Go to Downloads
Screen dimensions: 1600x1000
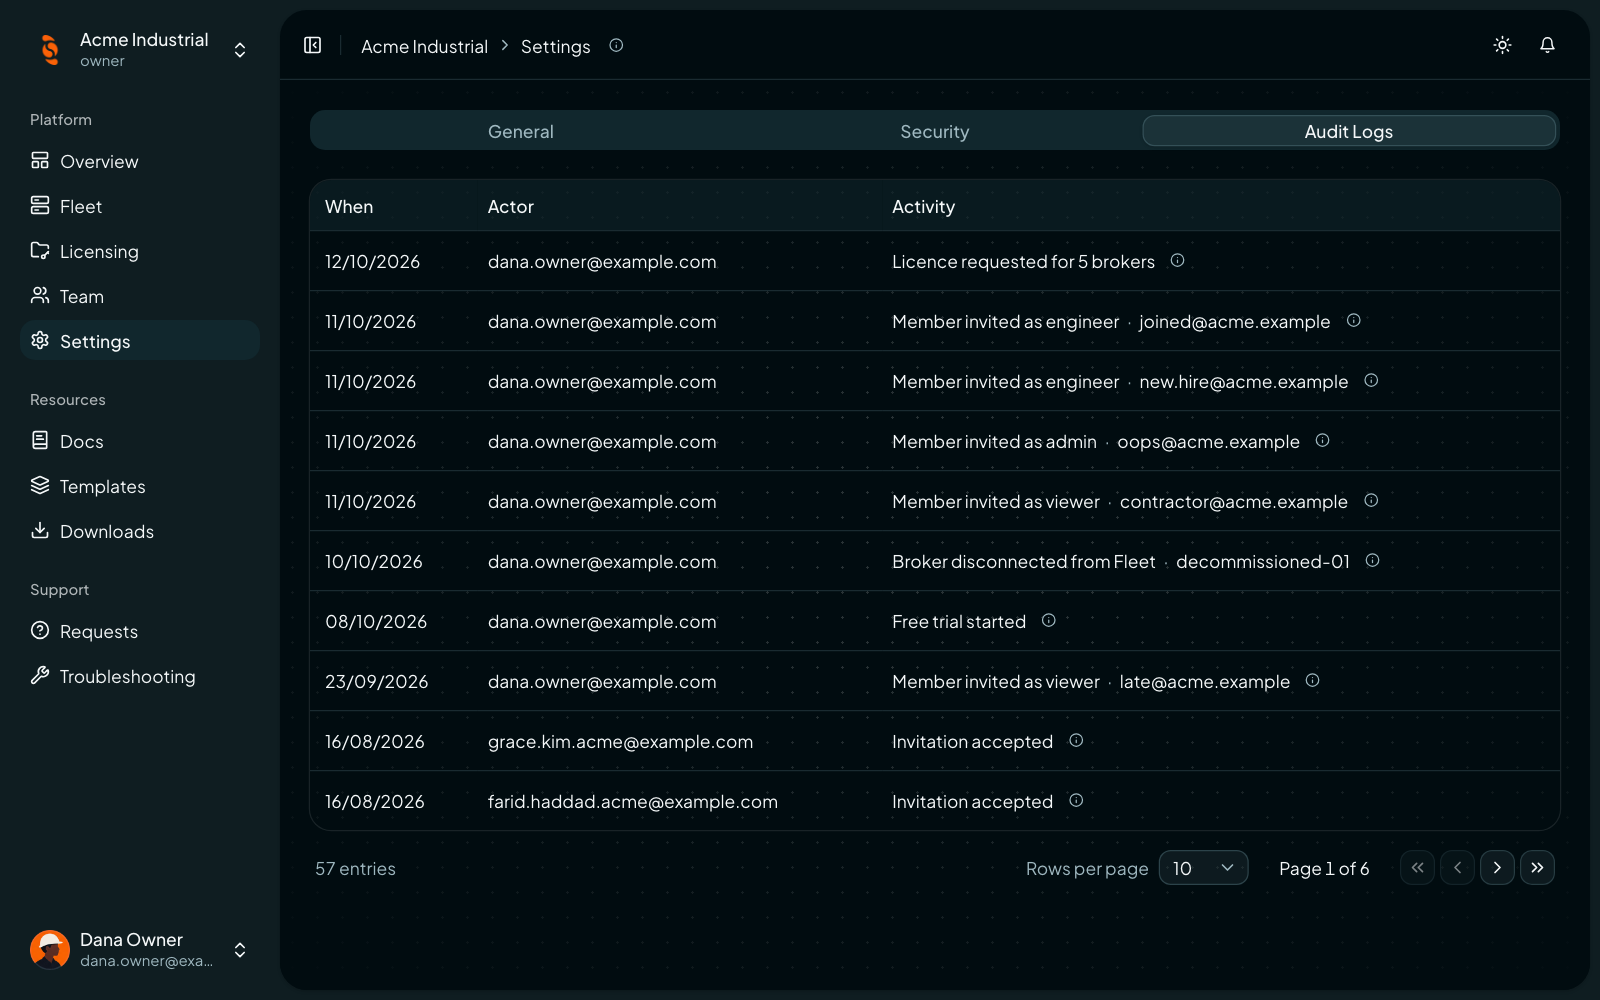tap(140, 531)
